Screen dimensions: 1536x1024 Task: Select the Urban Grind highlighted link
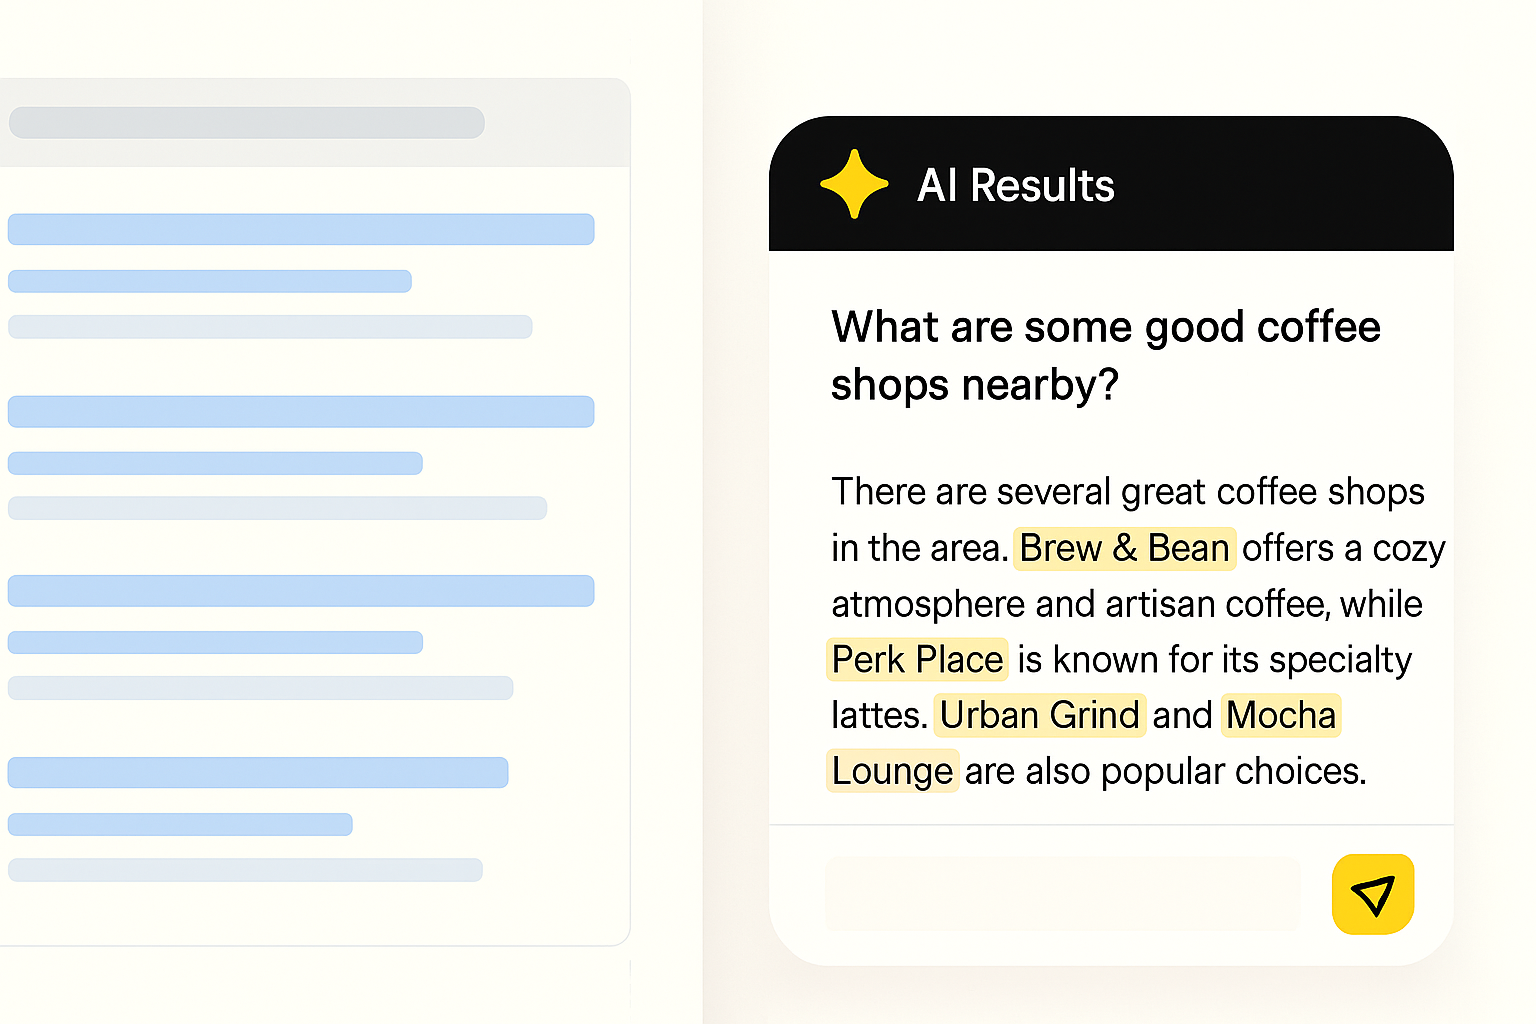click(1039, 716)
